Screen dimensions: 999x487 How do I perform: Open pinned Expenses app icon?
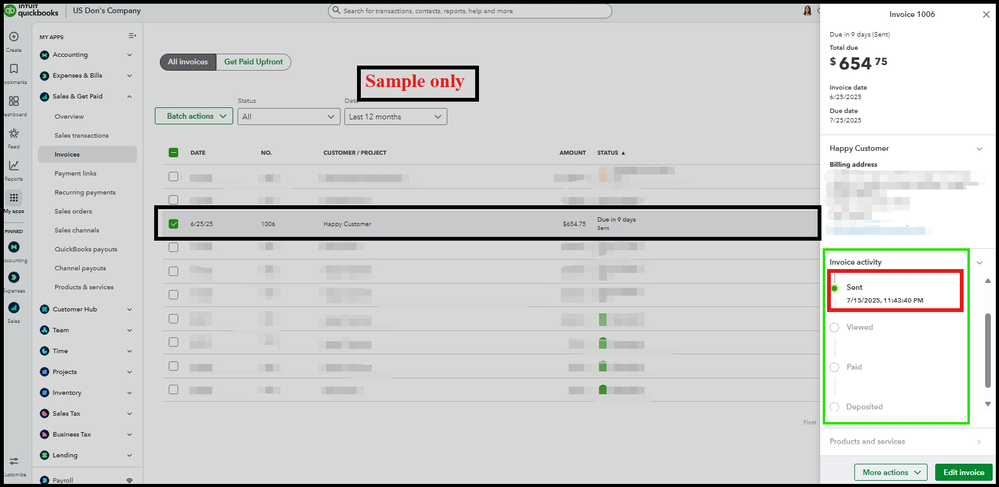(13, 277)
